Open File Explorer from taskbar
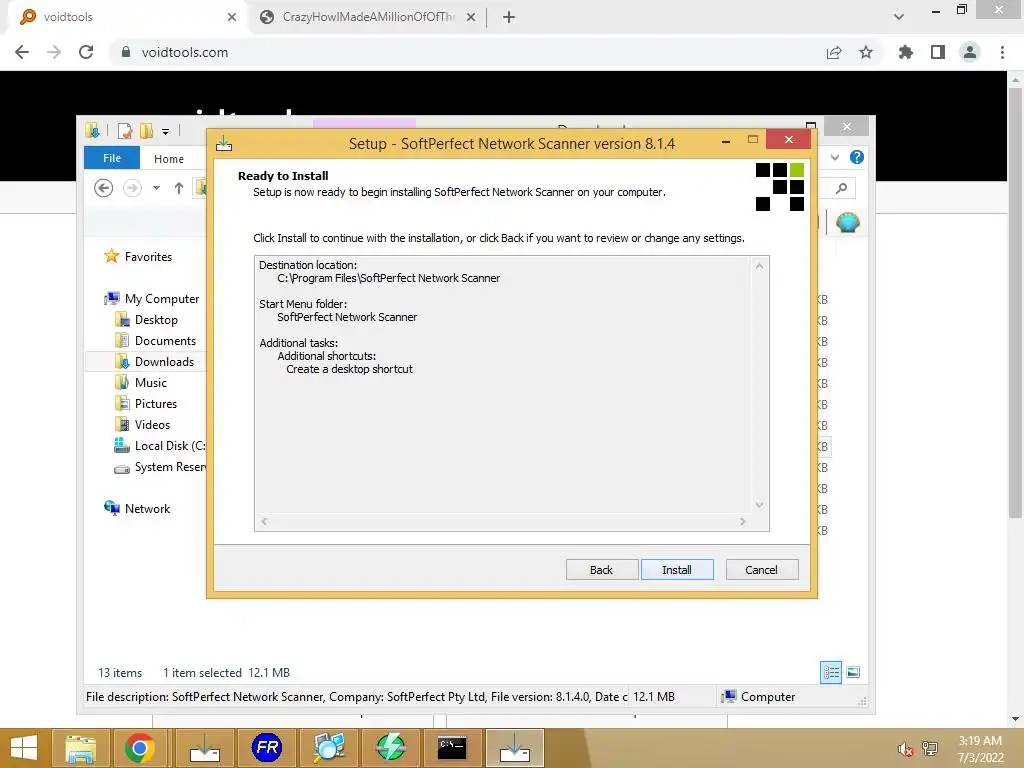 point(80,748)
